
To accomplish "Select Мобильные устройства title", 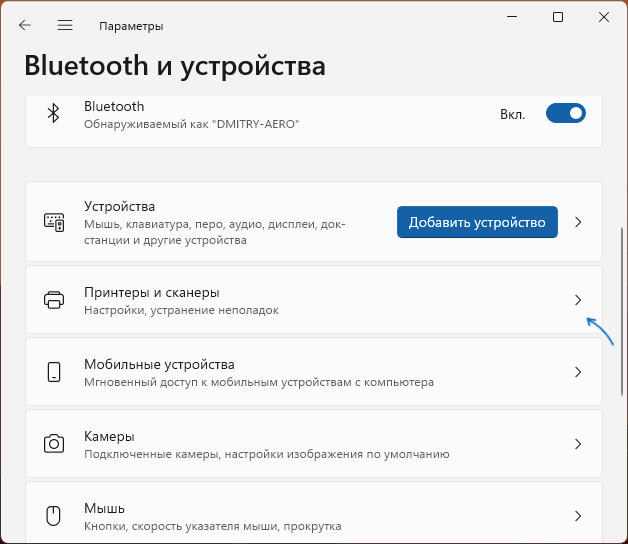I will tap(159, 365).
